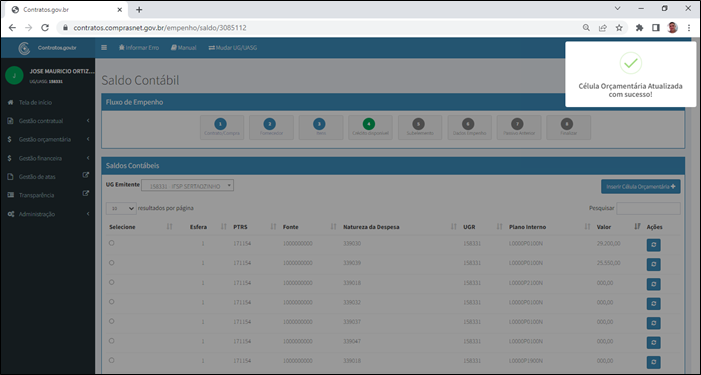Reload the browser page
This screenshot has width=701, height=375.
[x=45, y=28]
